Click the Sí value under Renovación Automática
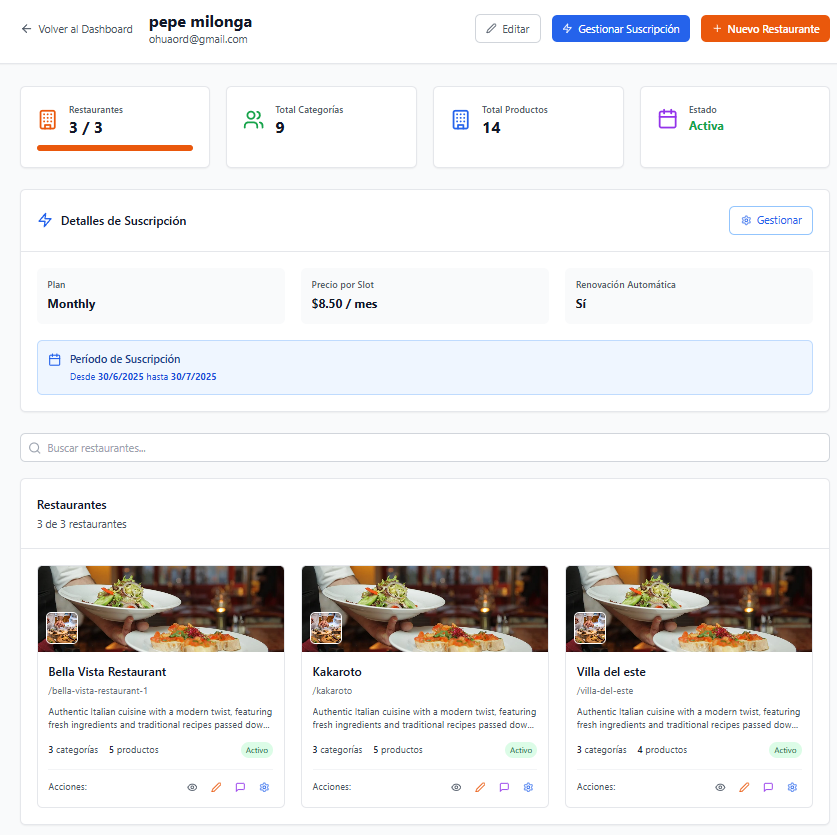The height and width of the screenshot is (835, 837). pos(581,304)
